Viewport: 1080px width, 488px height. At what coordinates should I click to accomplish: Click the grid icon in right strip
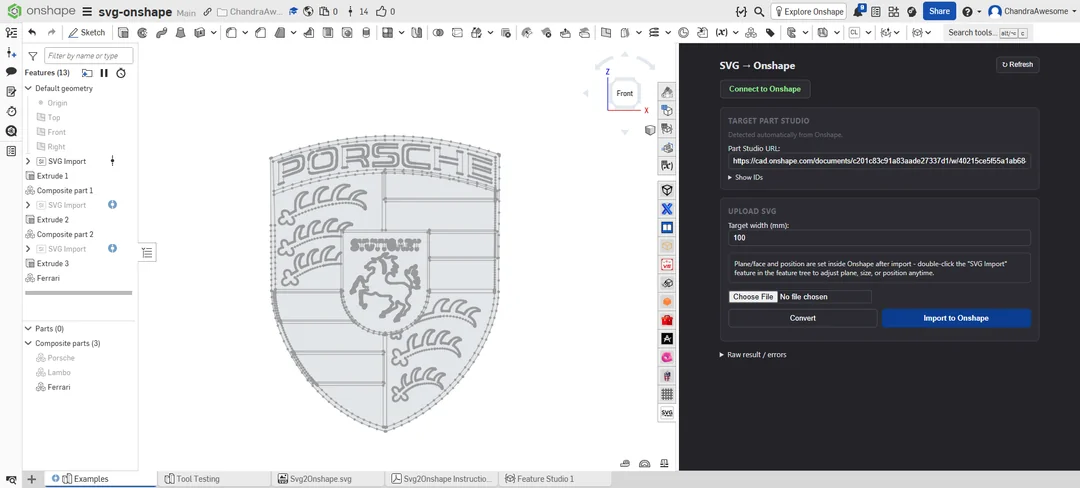click(x=667, y=394)
